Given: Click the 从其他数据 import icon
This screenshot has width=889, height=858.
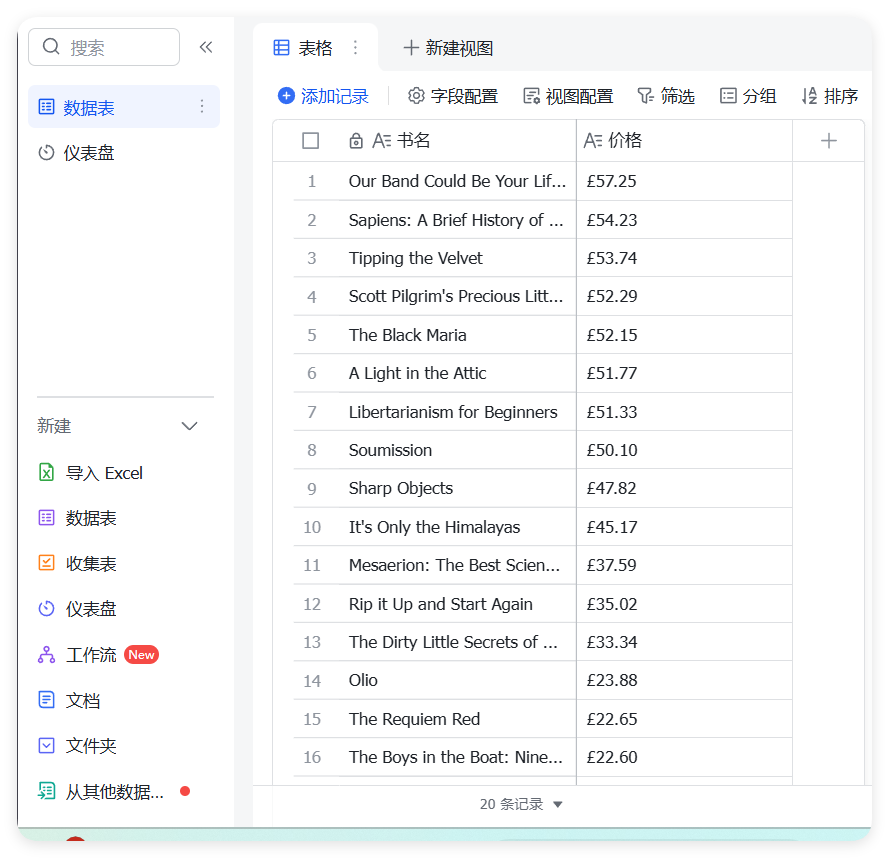Looking at the screenshot, I should [46, 791].
